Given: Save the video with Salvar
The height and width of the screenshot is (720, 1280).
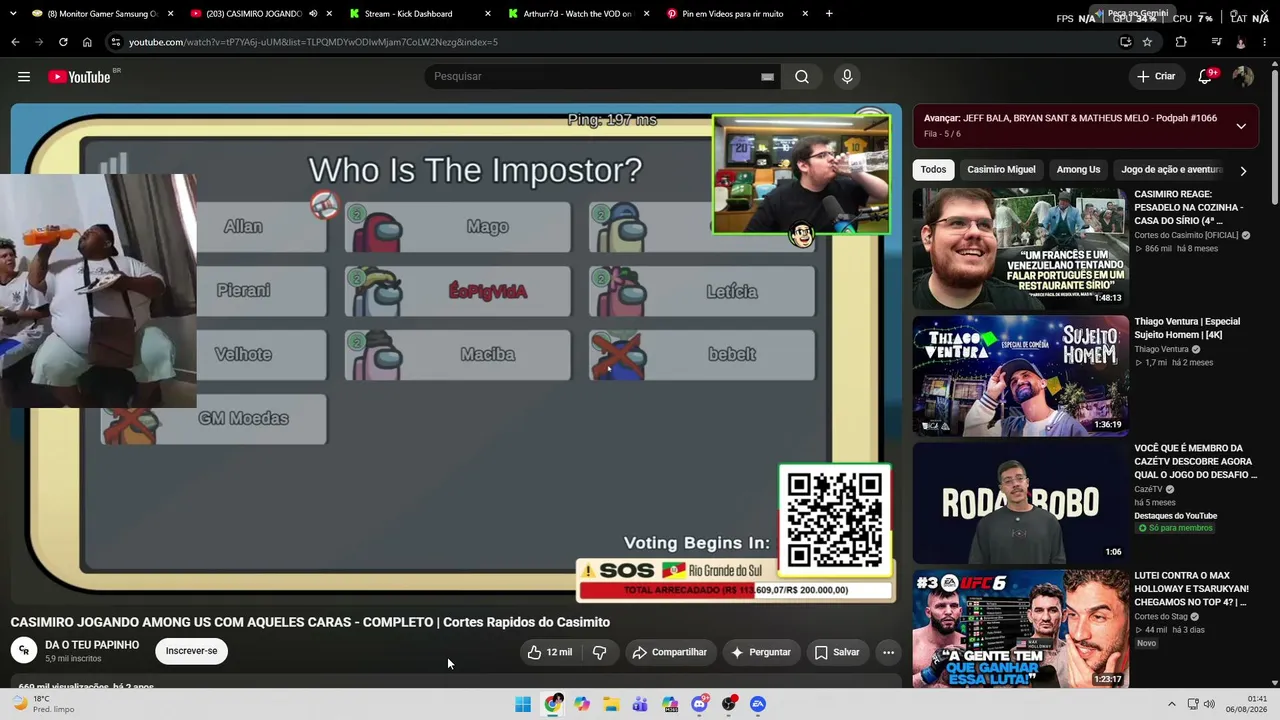Looking at the screenshot, I should pos(837,652).
